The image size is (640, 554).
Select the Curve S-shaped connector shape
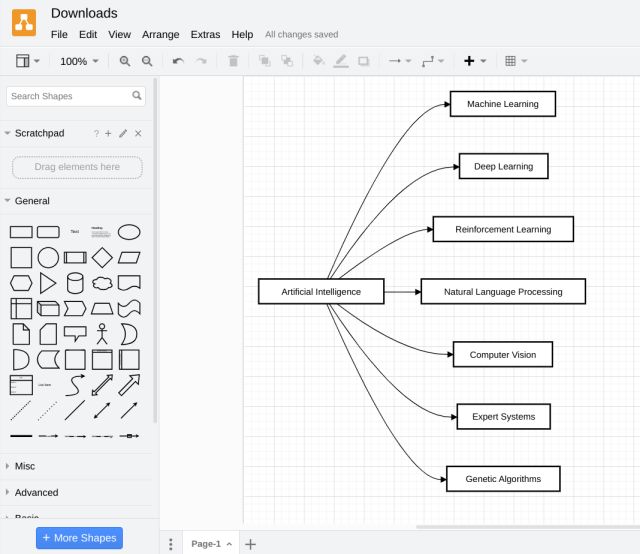coord(75,385)
